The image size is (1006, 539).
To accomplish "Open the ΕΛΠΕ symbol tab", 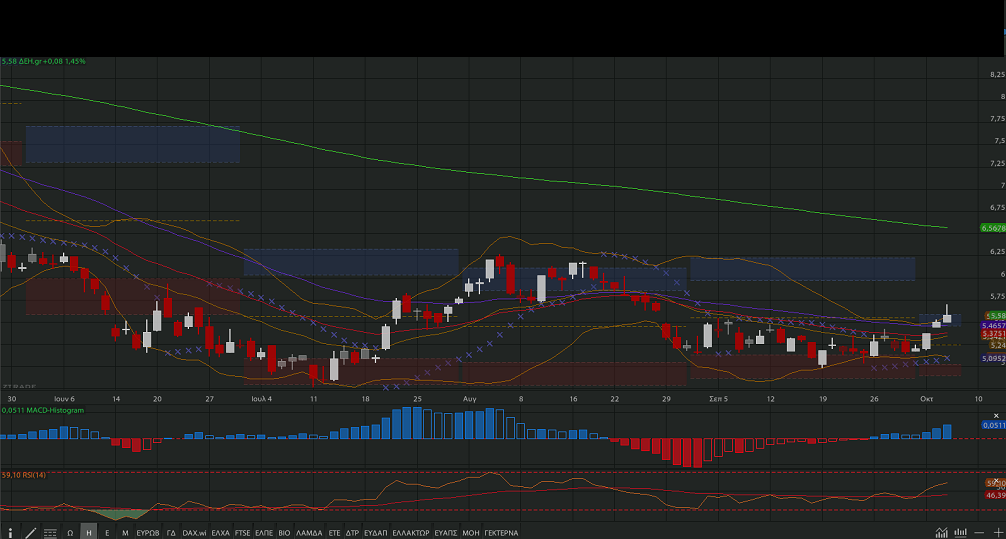I will click(x=264, y=533).
